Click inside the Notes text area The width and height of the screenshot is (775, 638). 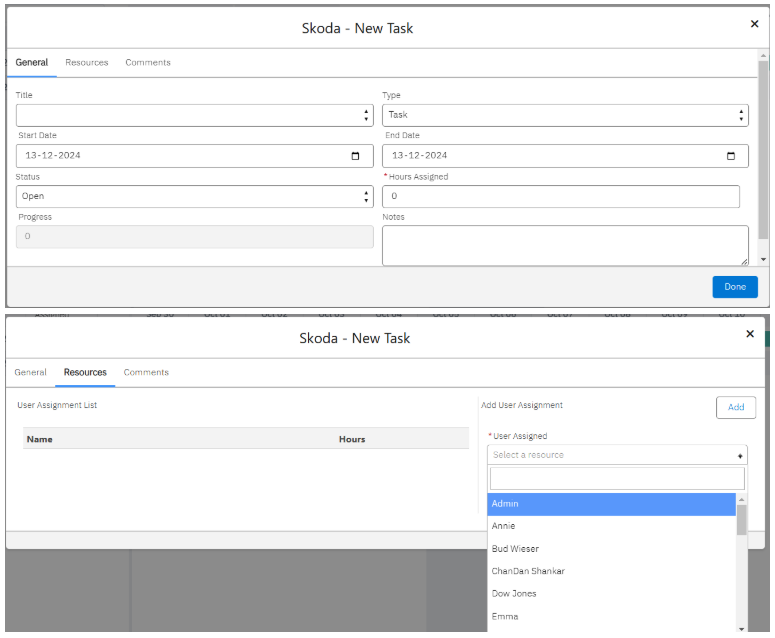pos(565,246)
